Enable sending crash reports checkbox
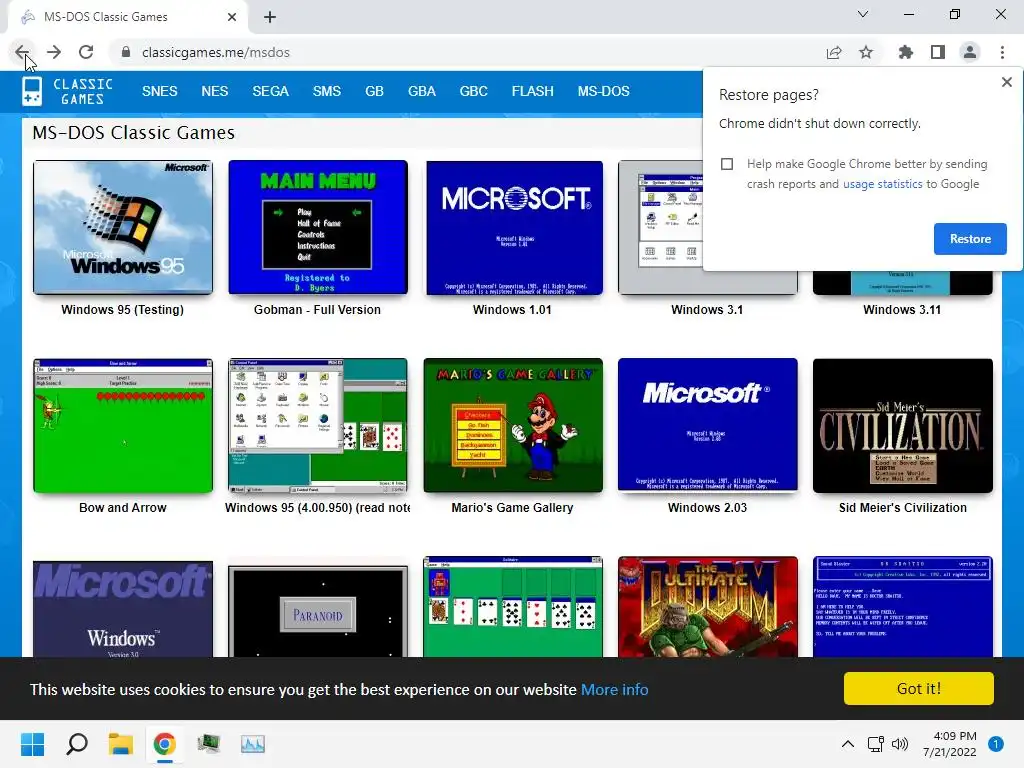Screen dimensions: 1024x768 (727, 164)
